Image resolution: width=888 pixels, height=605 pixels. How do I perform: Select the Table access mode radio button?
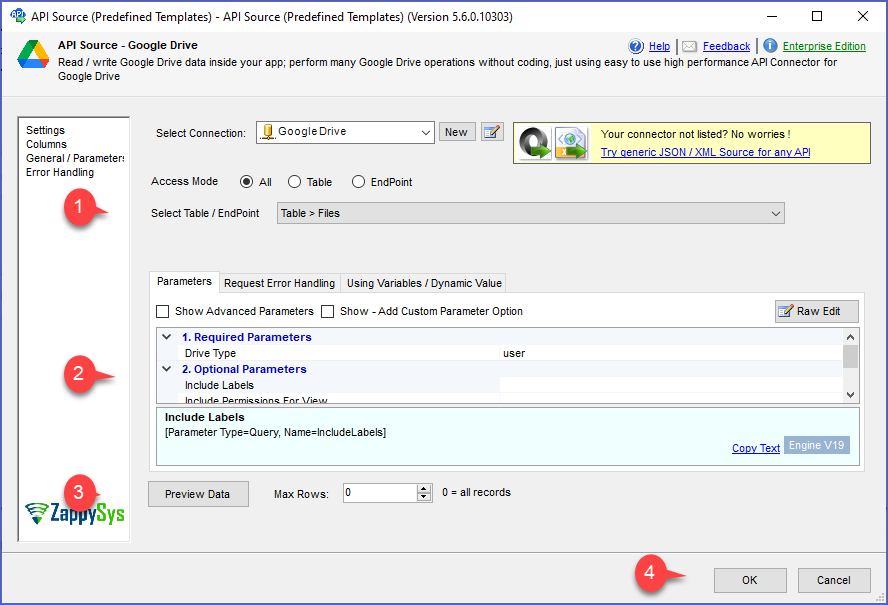294,182
